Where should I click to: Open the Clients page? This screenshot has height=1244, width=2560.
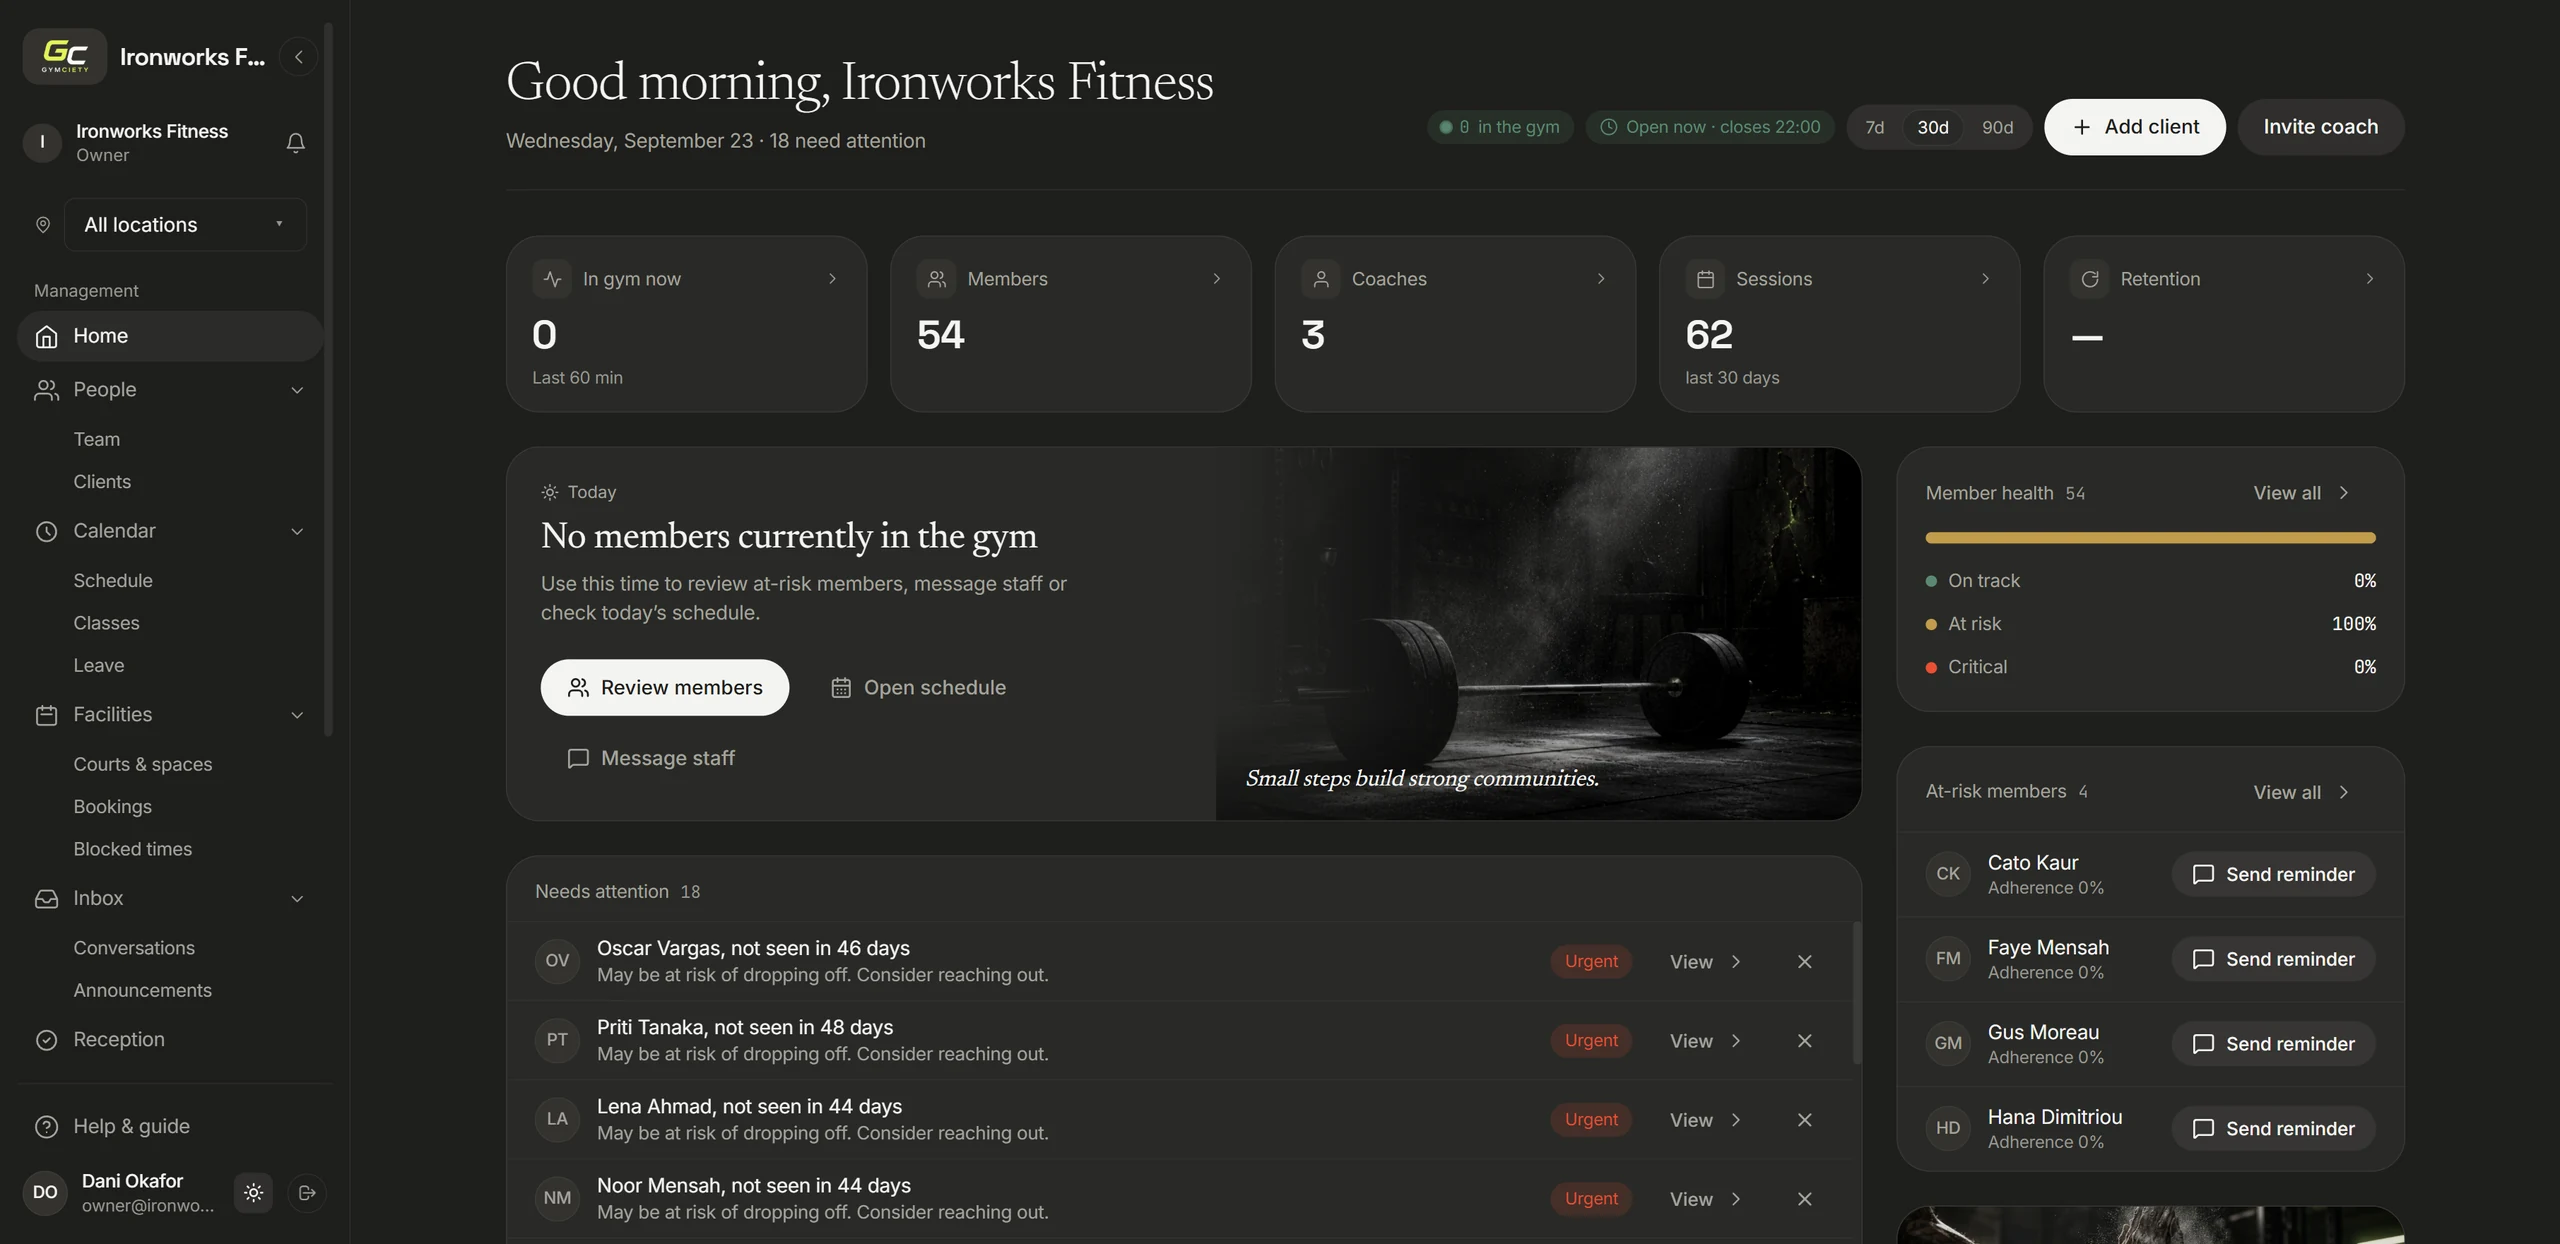point(102,482)
